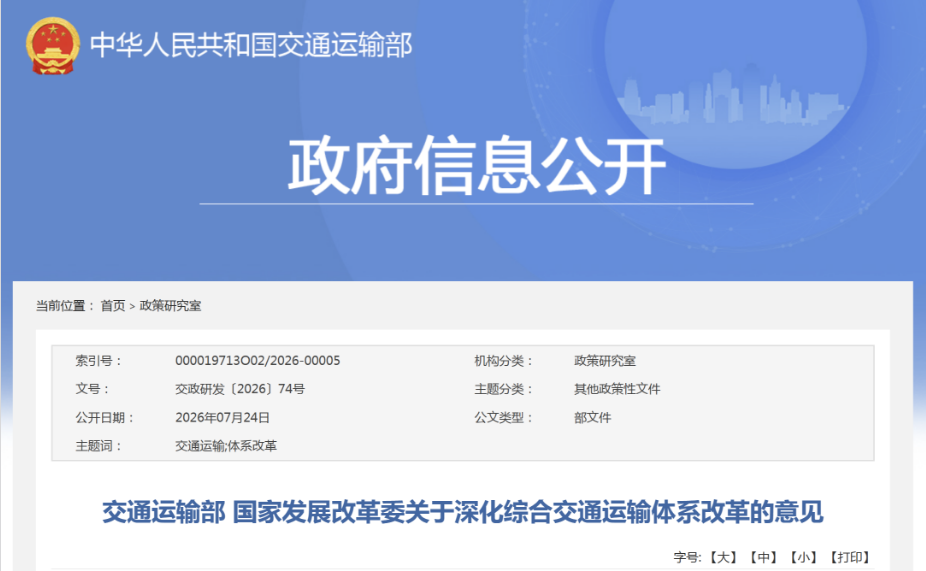Select index number 000019713O02/2026-00005
926x571 pixels.
click(x=257, y=361)
